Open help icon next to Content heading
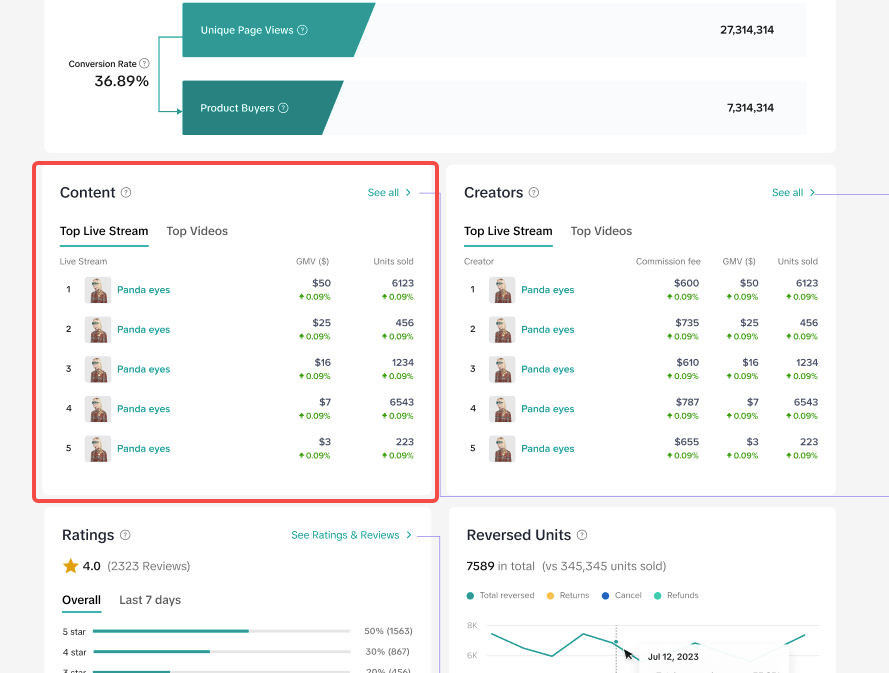This screenshot has height=673, width=889. click(x=126, y=193)
